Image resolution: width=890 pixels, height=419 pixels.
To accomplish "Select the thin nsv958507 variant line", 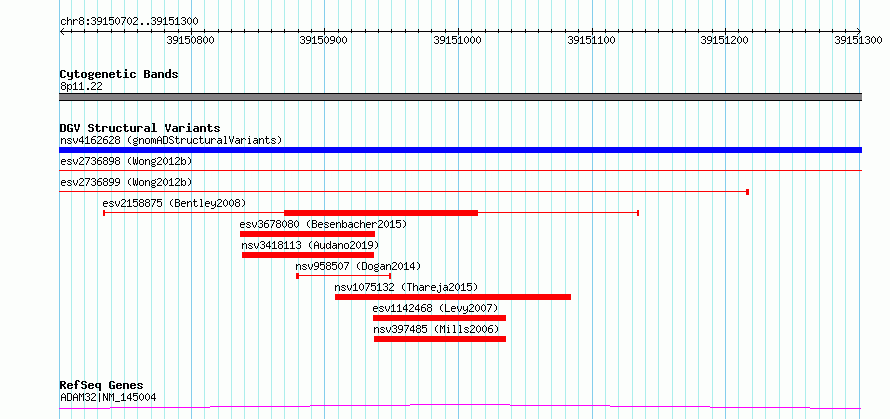I will coord(343,276).
